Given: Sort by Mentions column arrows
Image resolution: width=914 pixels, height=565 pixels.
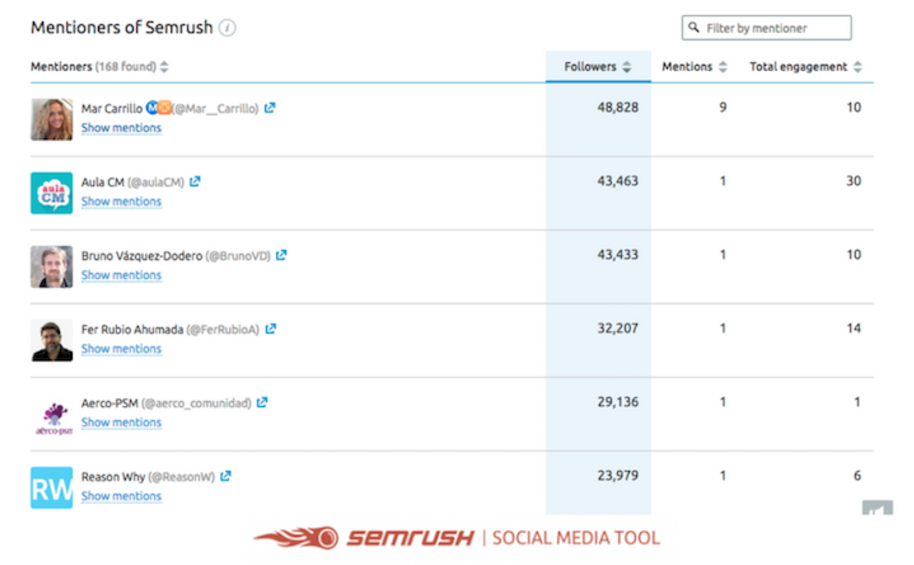Looking at the screenshot, I should coord(723,66).
